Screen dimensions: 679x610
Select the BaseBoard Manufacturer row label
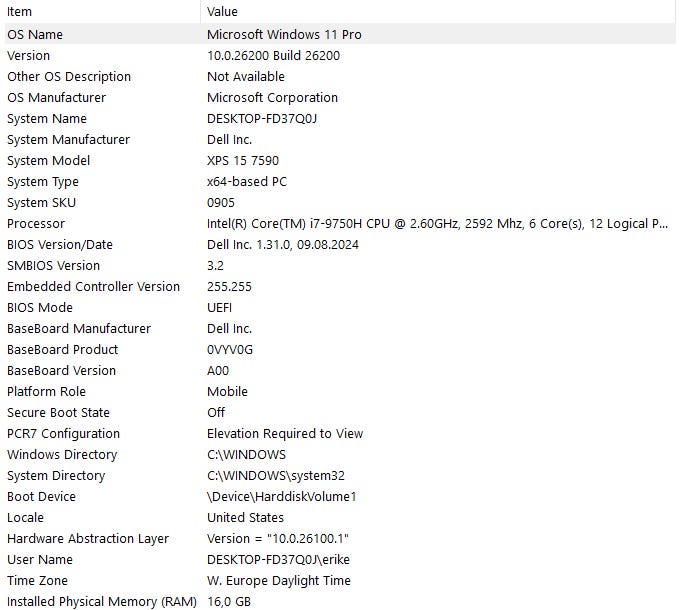(x=79, y=329)
